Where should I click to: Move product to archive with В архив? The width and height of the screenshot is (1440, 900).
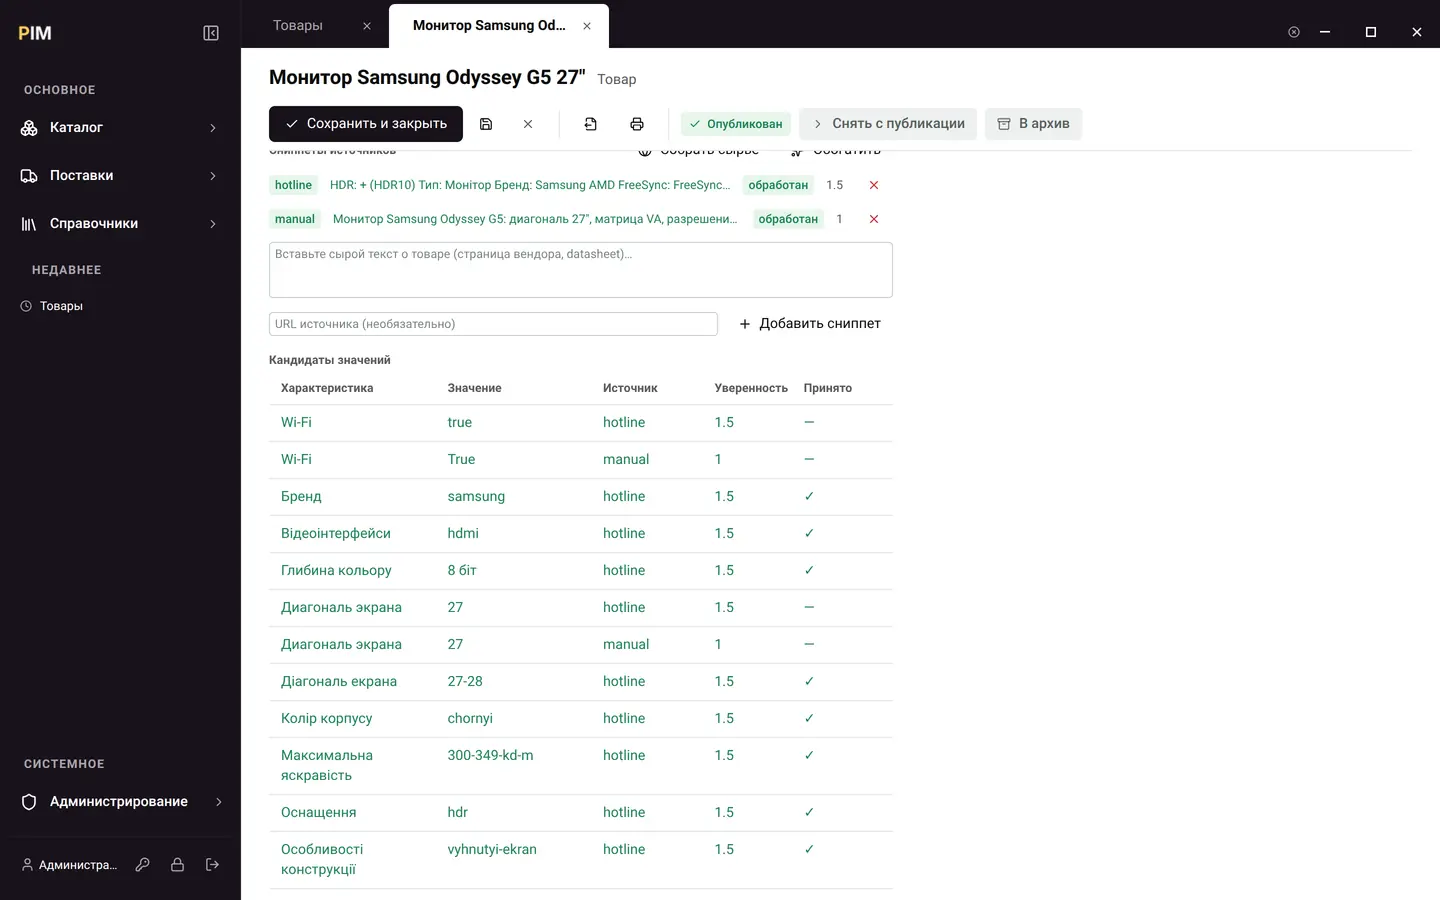[1033, 124]
